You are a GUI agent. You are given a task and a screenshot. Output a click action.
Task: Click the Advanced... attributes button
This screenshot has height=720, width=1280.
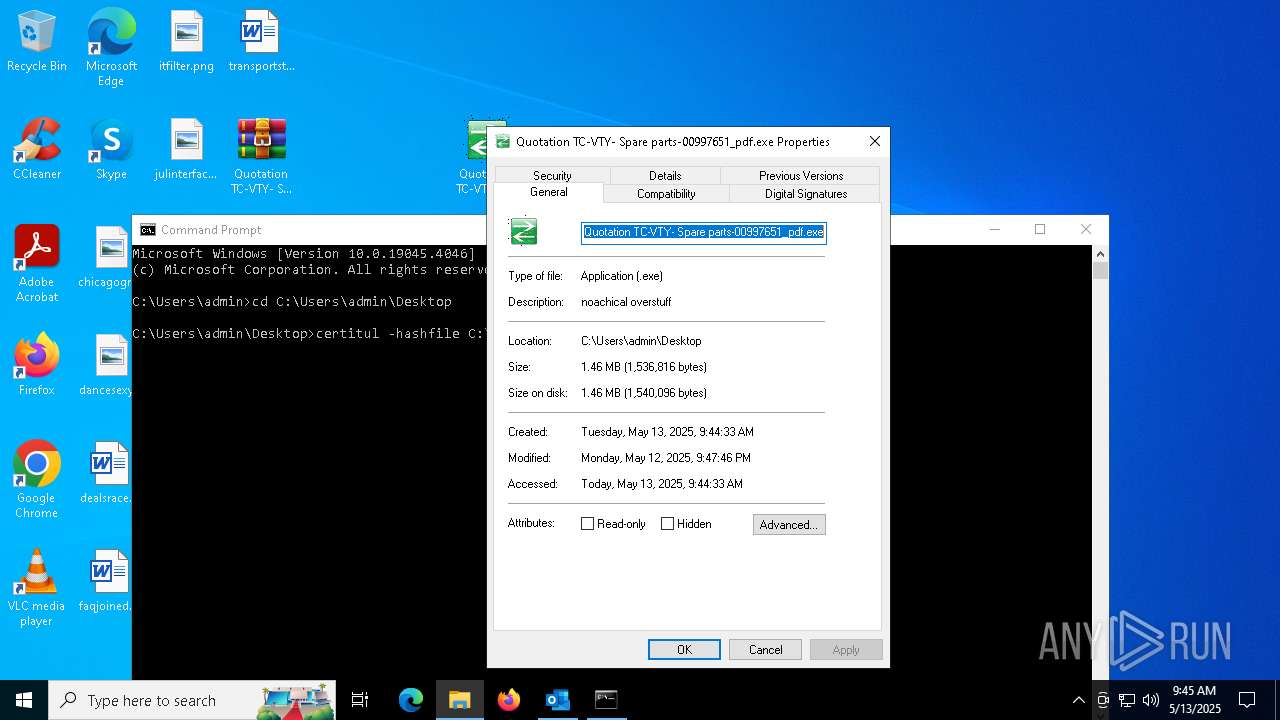pyautogui.click(x=789, y=525)
